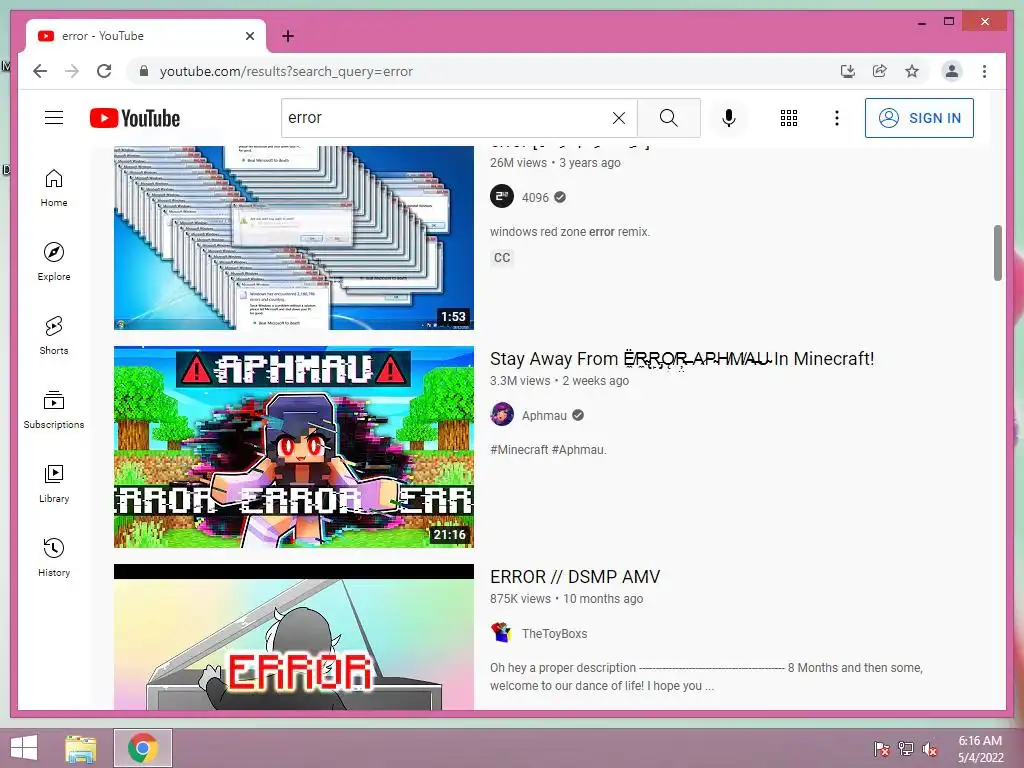Click TheToyBoxs channel avatar
The height and width of the screenshot is (768, 1024).
click(502, 632)
